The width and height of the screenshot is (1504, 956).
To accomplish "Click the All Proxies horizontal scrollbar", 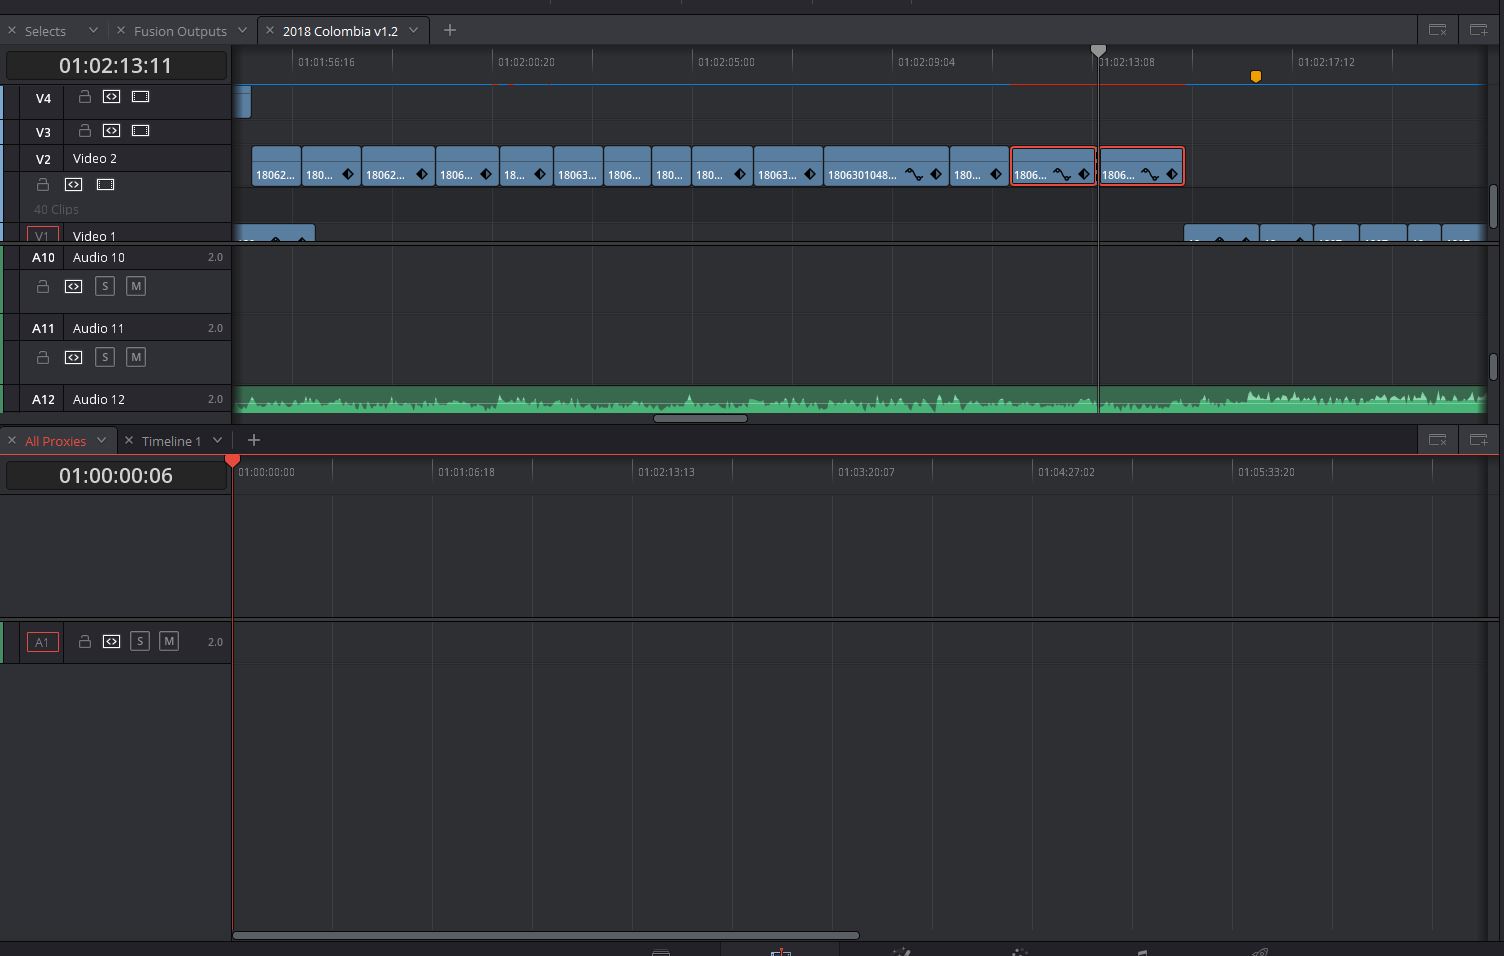I will (x=546, y=935).
